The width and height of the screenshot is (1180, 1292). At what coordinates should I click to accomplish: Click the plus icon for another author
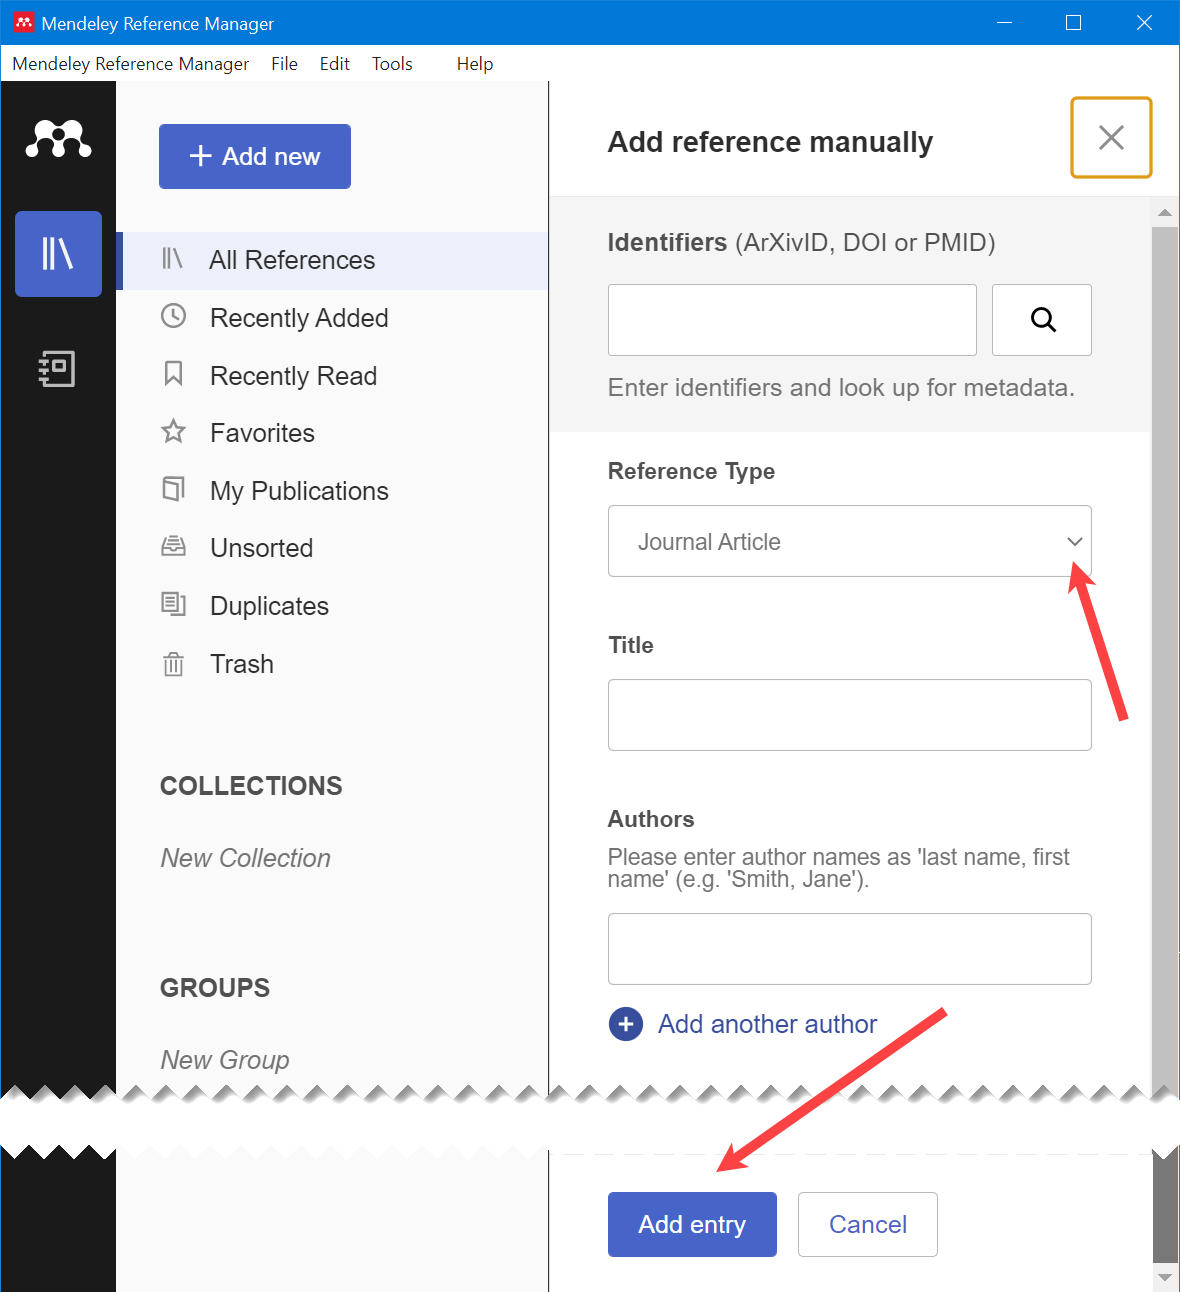(626, 1024)
